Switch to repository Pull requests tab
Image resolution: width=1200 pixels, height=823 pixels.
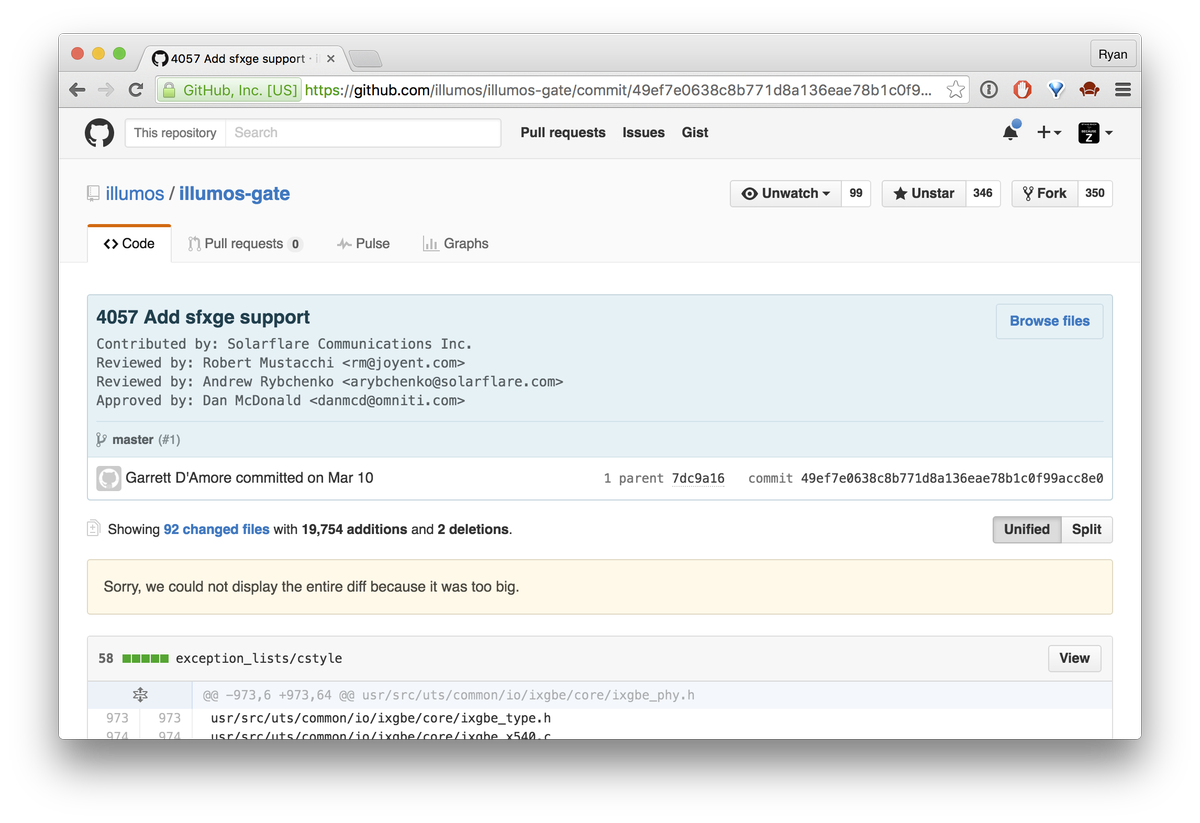pyautogui.click(x=245, y=243)
